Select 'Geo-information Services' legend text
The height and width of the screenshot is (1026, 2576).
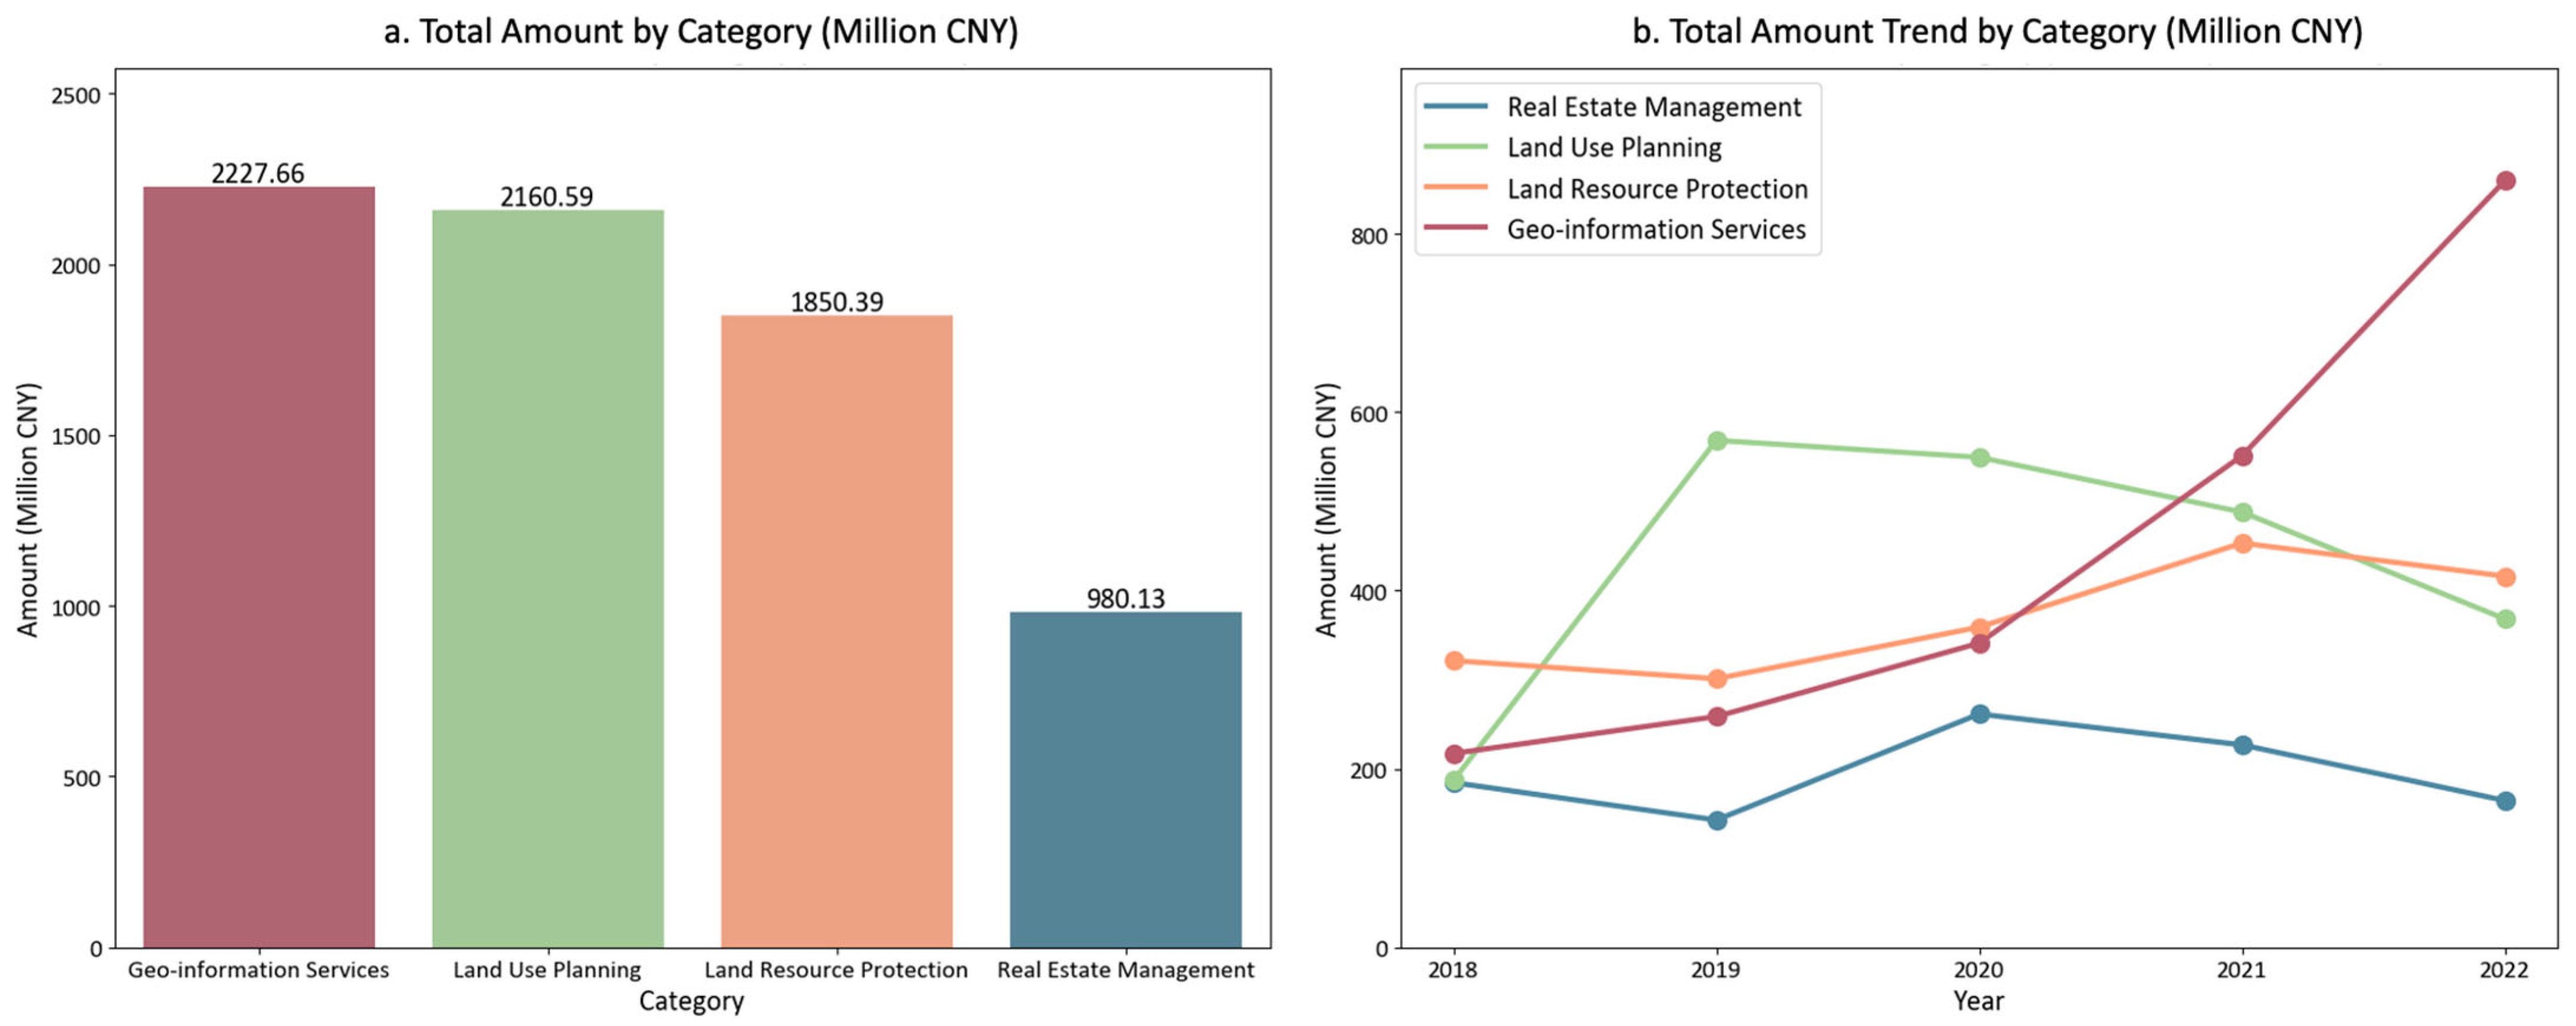point(1656,230)
